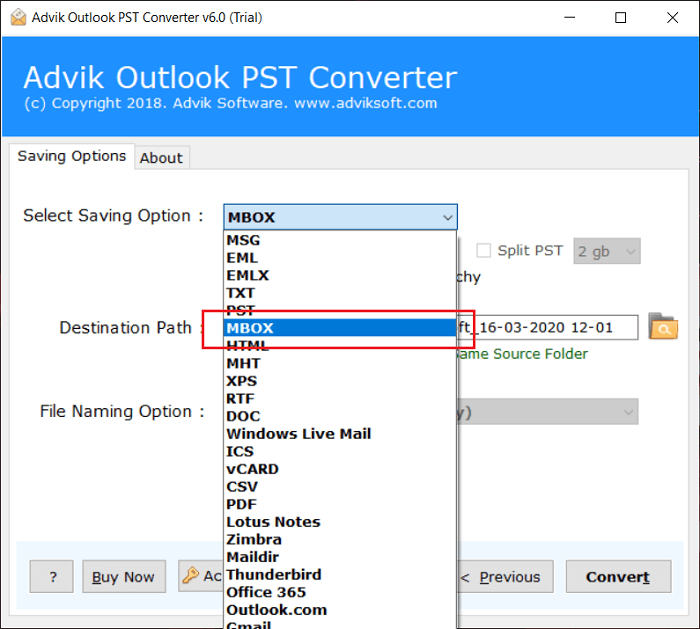This screenshot has width=700, height=629.
Task: Choose DOC from the saving list
Action: 340,416
